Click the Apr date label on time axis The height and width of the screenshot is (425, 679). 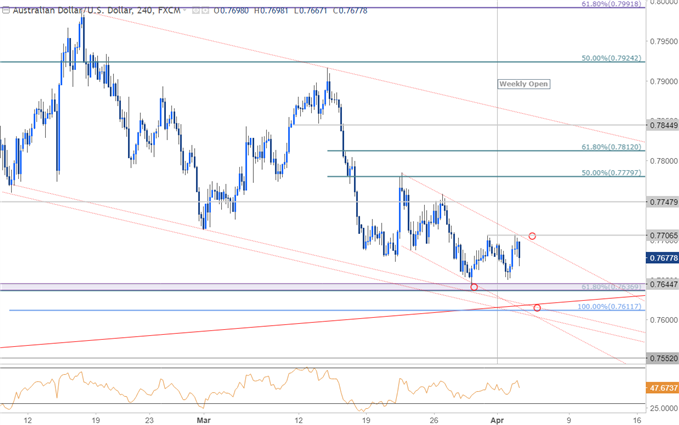pos(497,420)
